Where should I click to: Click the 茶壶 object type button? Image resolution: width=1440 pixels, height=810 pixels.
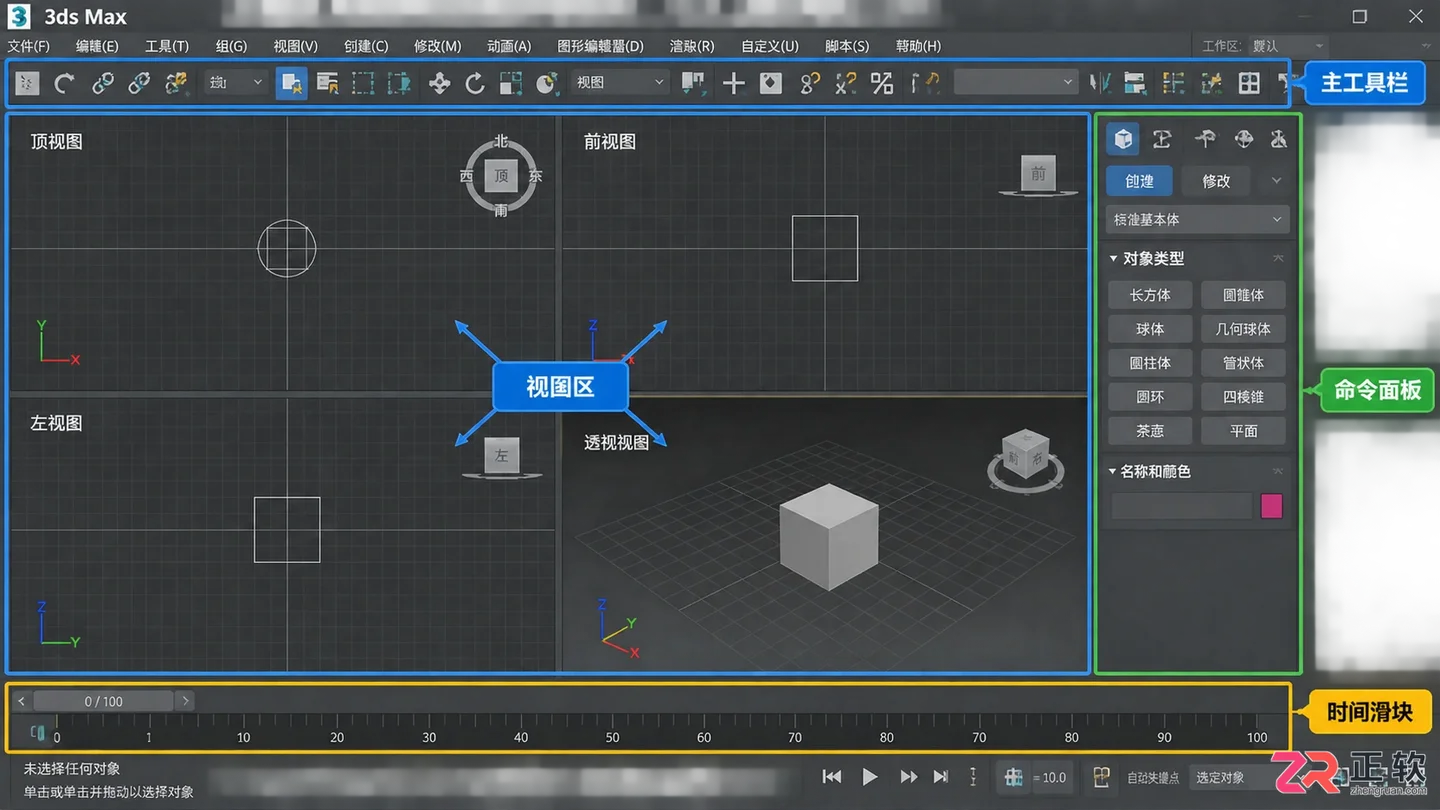(1150, 431)
